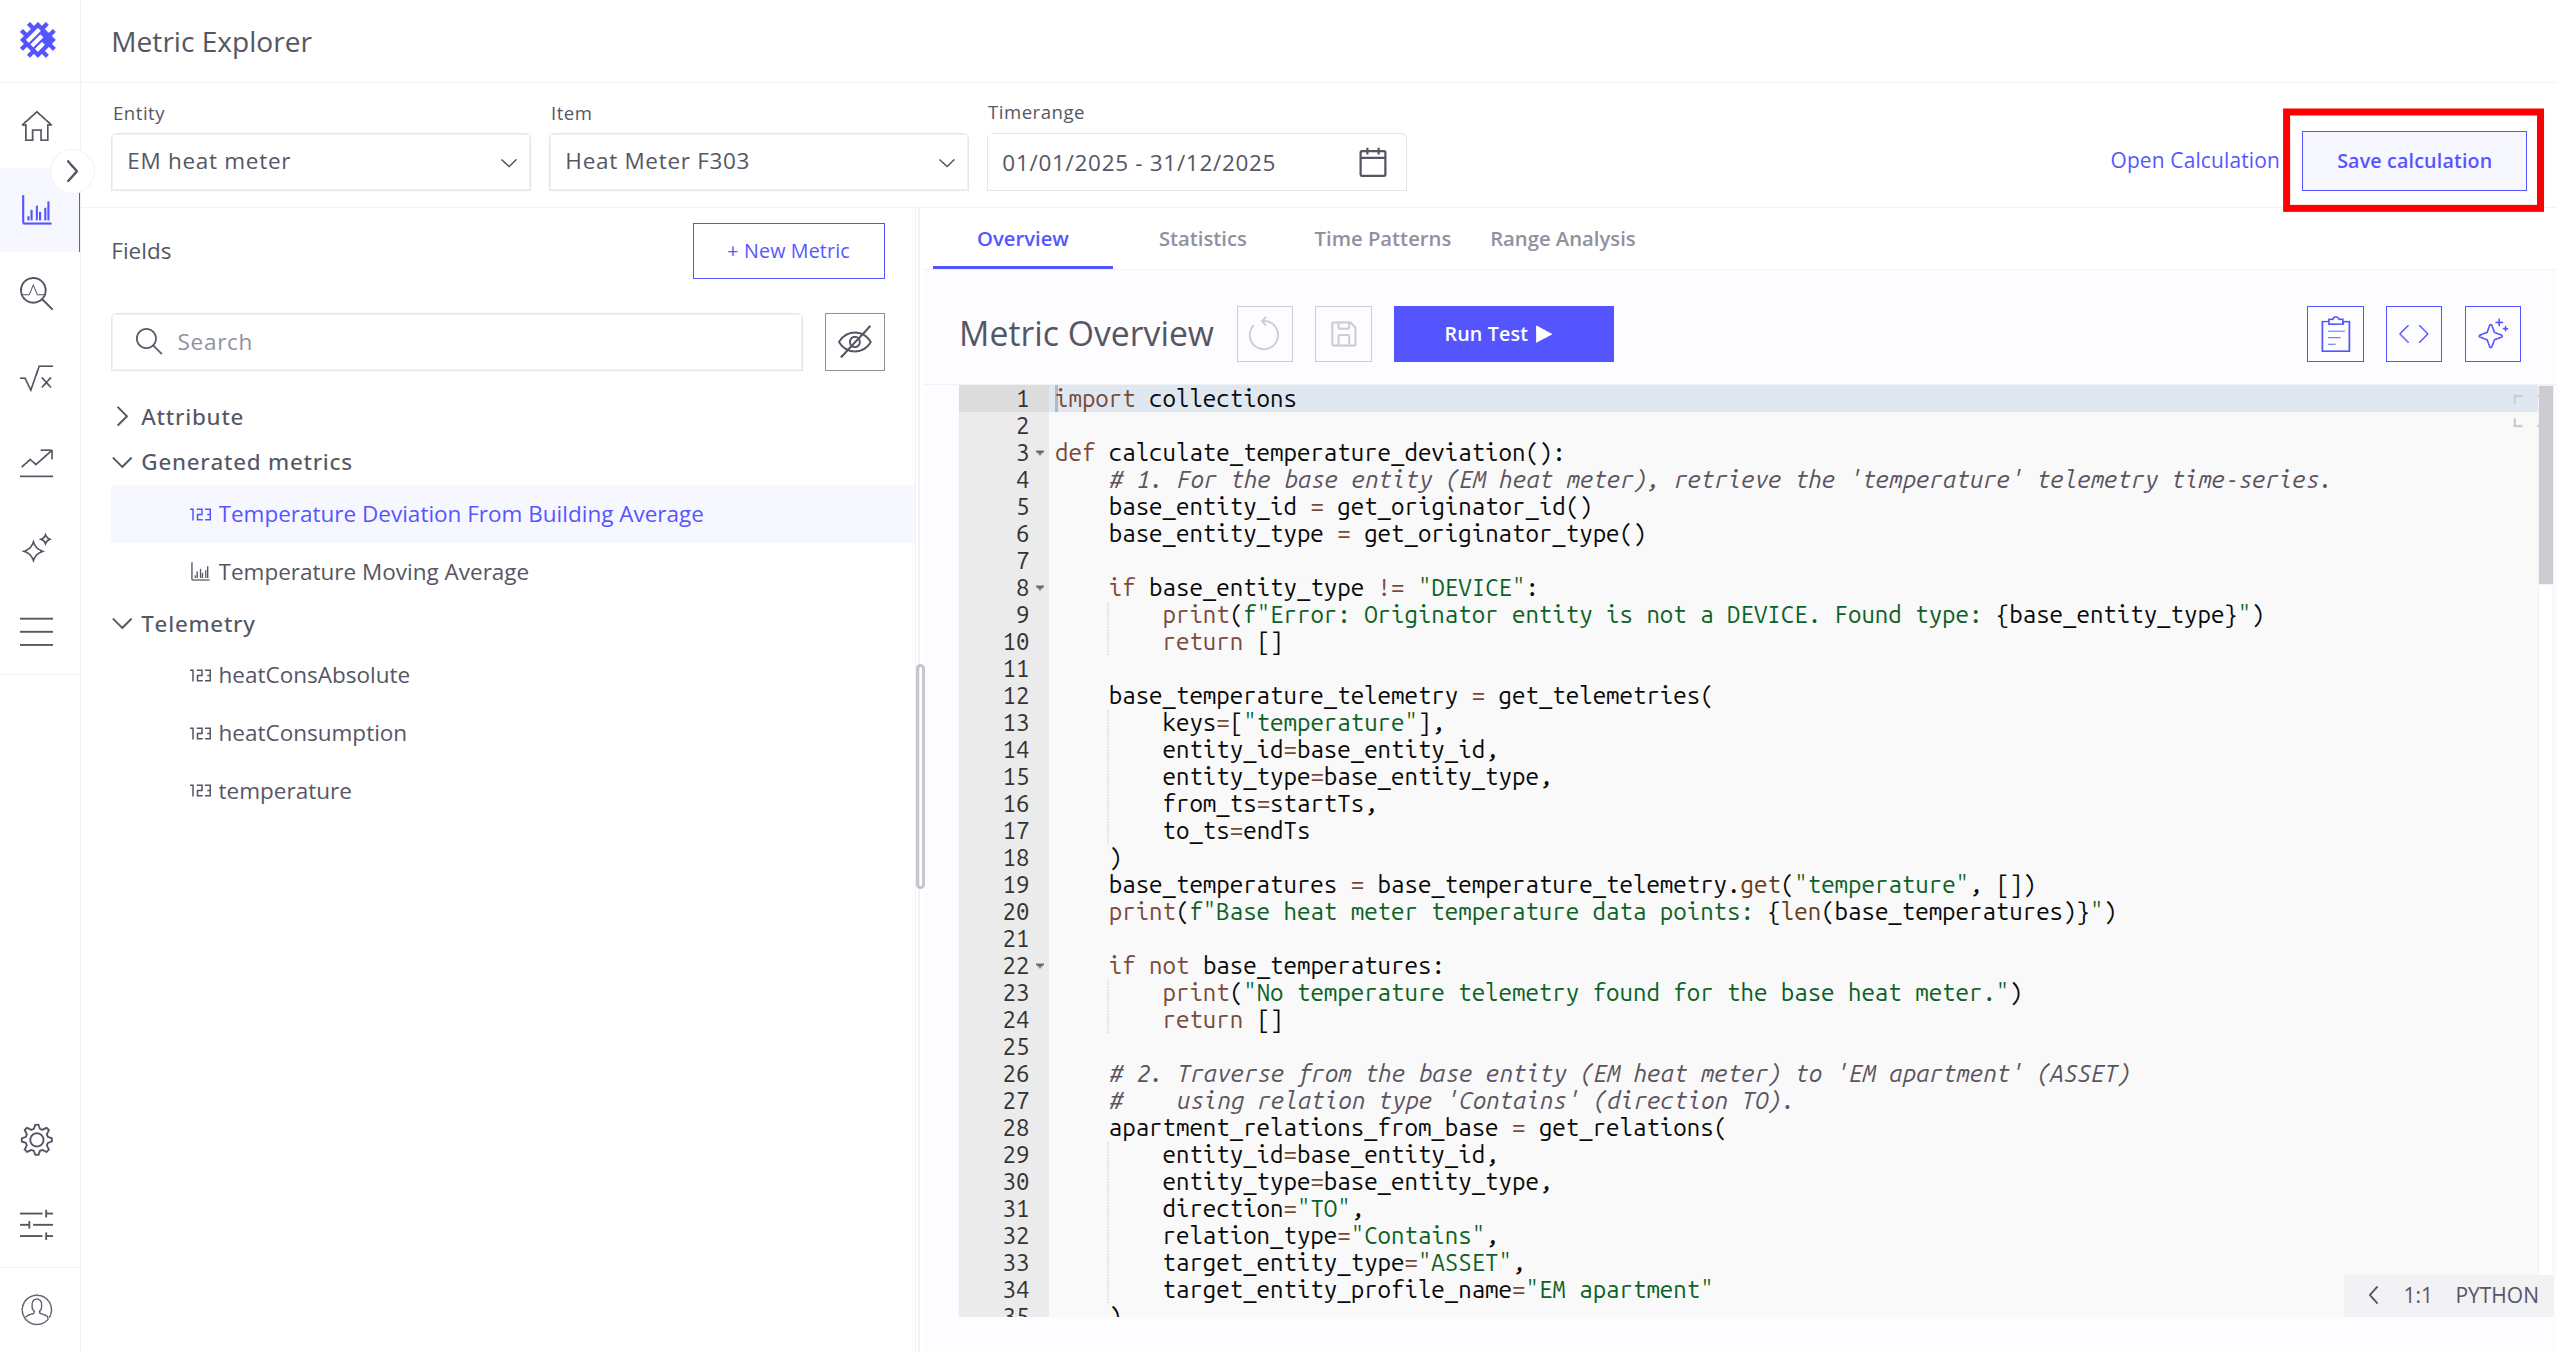Click the clipboard icon above code editor
The height and width of the screenshot is (1352, 2557).
point(2334,334)
